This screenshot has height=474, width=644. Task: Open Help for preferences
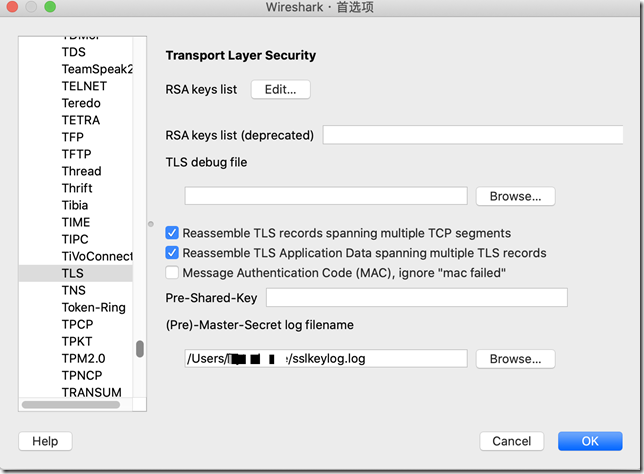point(45,441)
